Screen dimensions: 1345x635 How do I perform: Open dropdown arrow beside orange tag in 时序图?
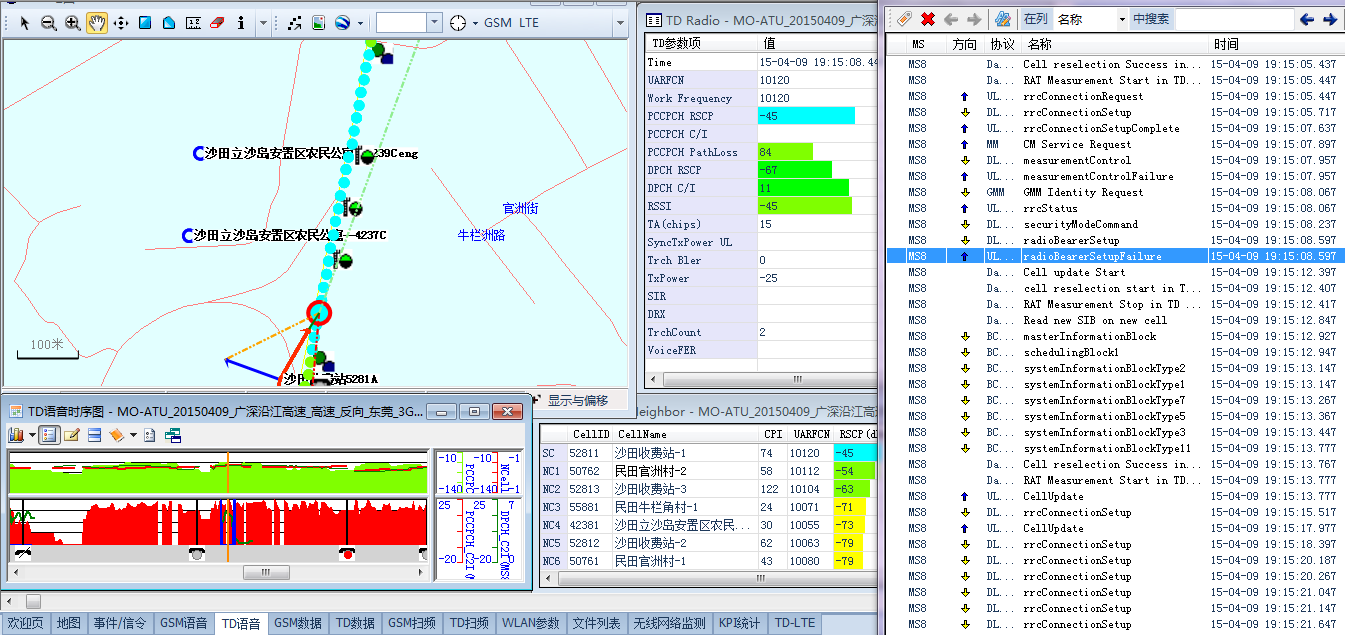(133, 435)
